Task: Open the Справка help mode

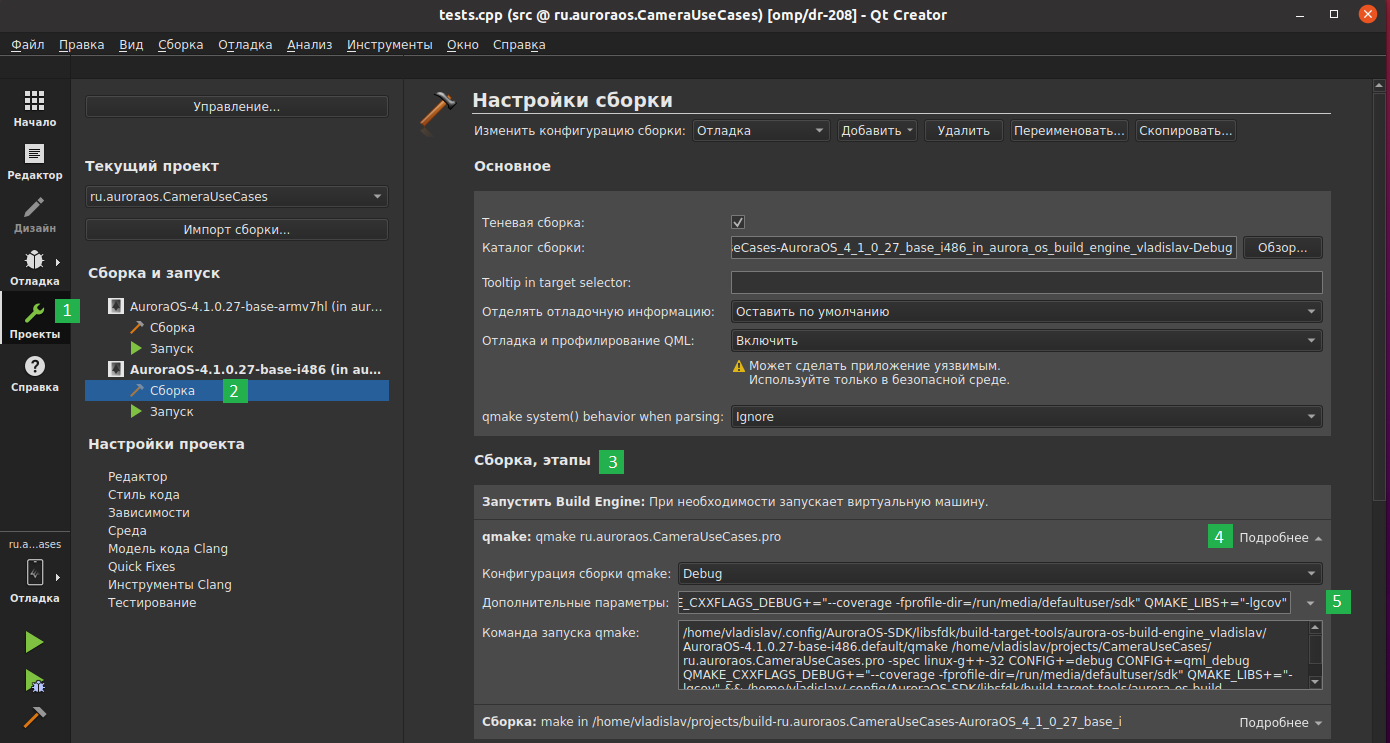Action: (x=34, y=373)
